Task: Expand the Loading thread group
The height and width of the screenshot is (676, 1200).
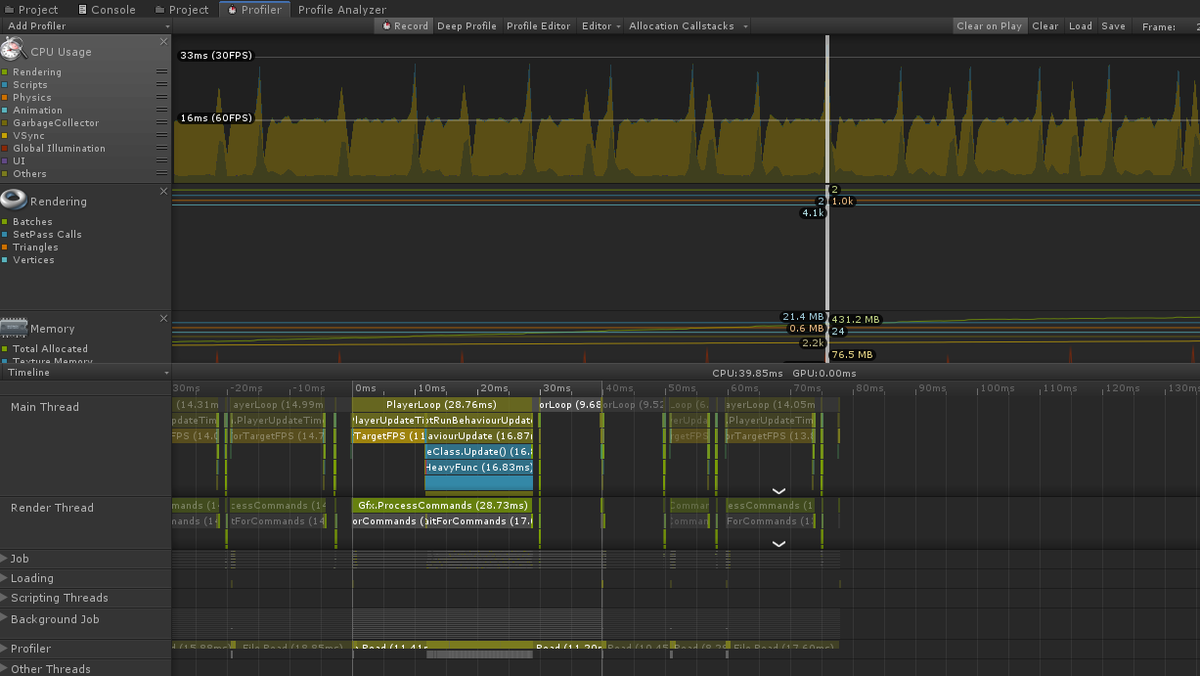Action: pyautogui.click(x=4, y=578)
